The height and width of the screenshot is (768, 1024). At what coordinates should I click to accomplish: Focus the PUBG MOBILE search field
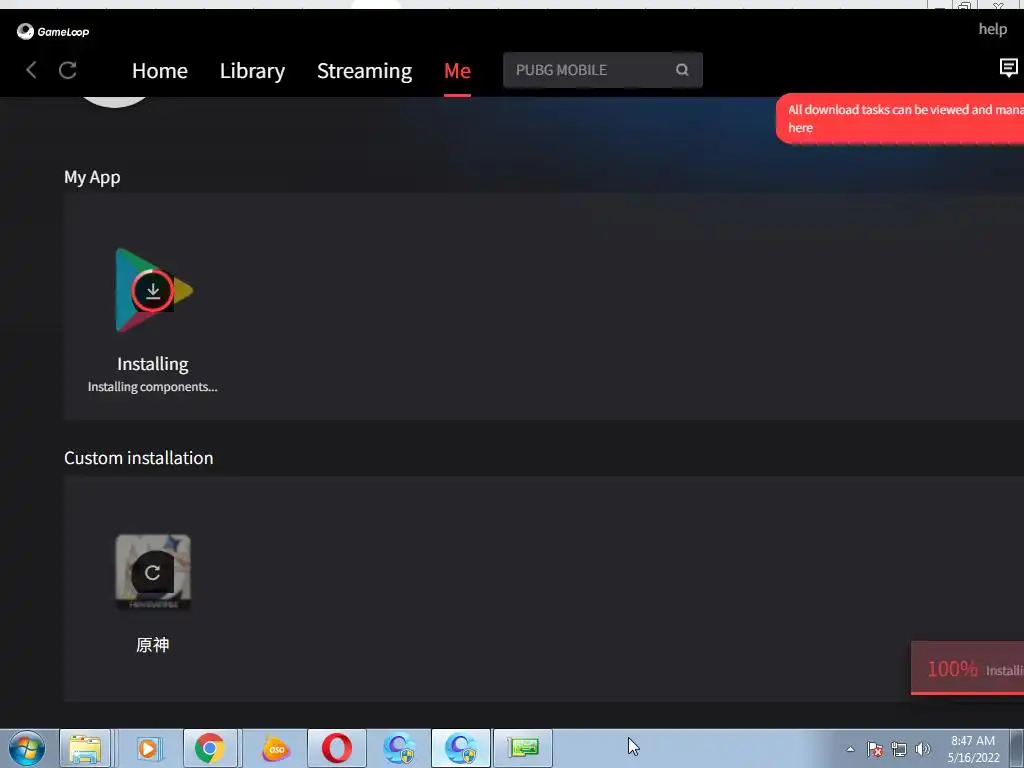[x=603, y=70]
